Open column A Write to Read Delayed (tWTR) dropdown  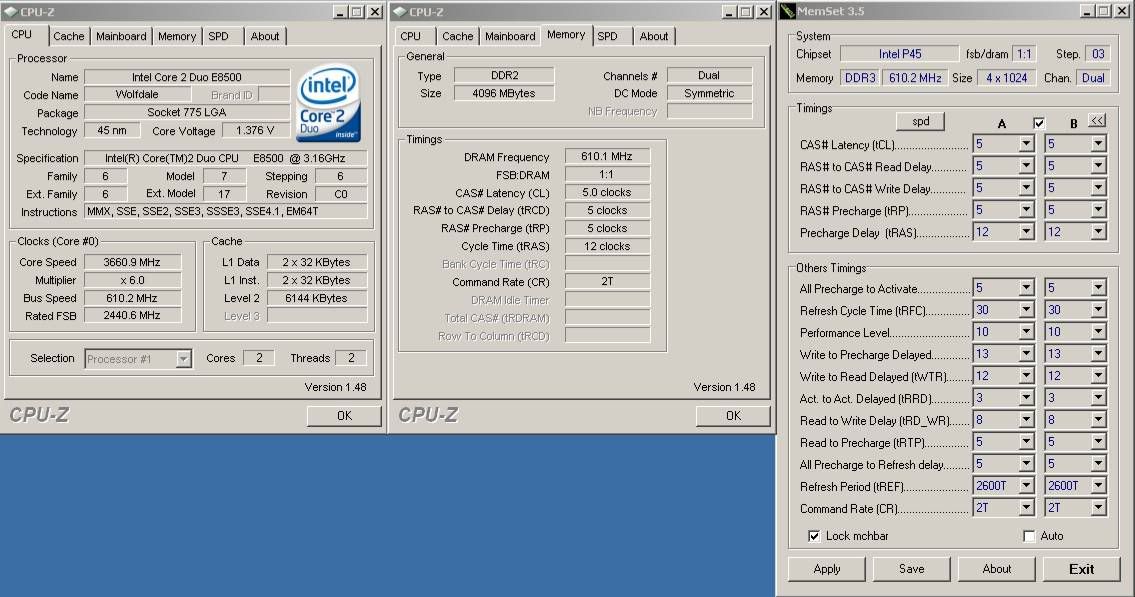pos(1026,376)
